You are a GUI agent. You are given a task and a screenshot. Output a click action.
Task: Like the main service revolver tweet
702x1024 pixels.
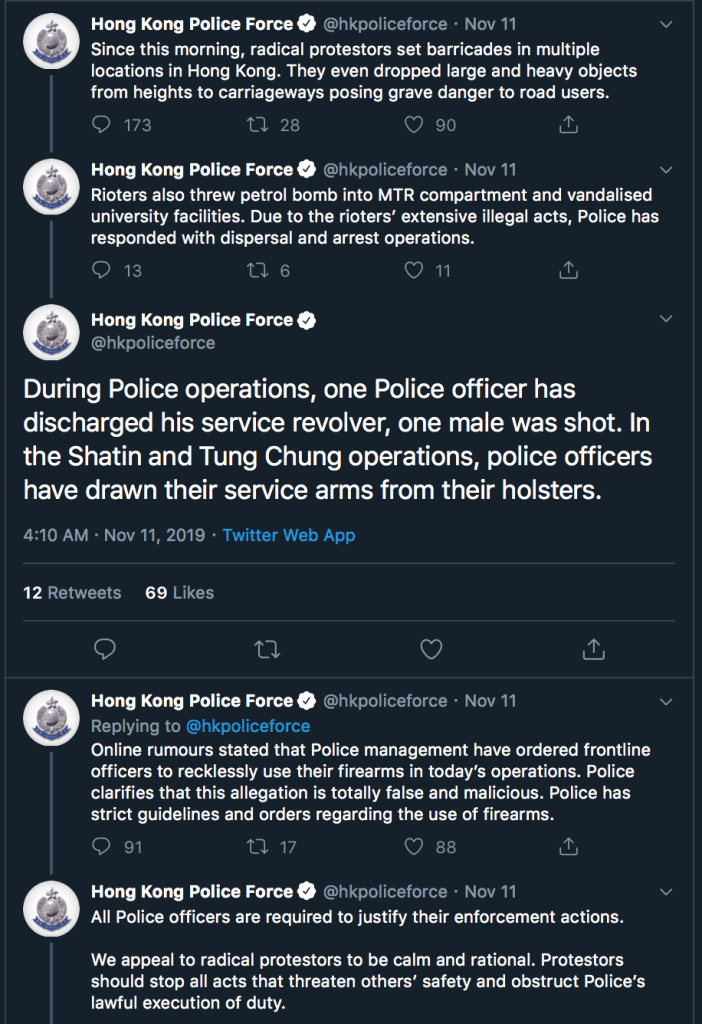(x=431, y=649)
